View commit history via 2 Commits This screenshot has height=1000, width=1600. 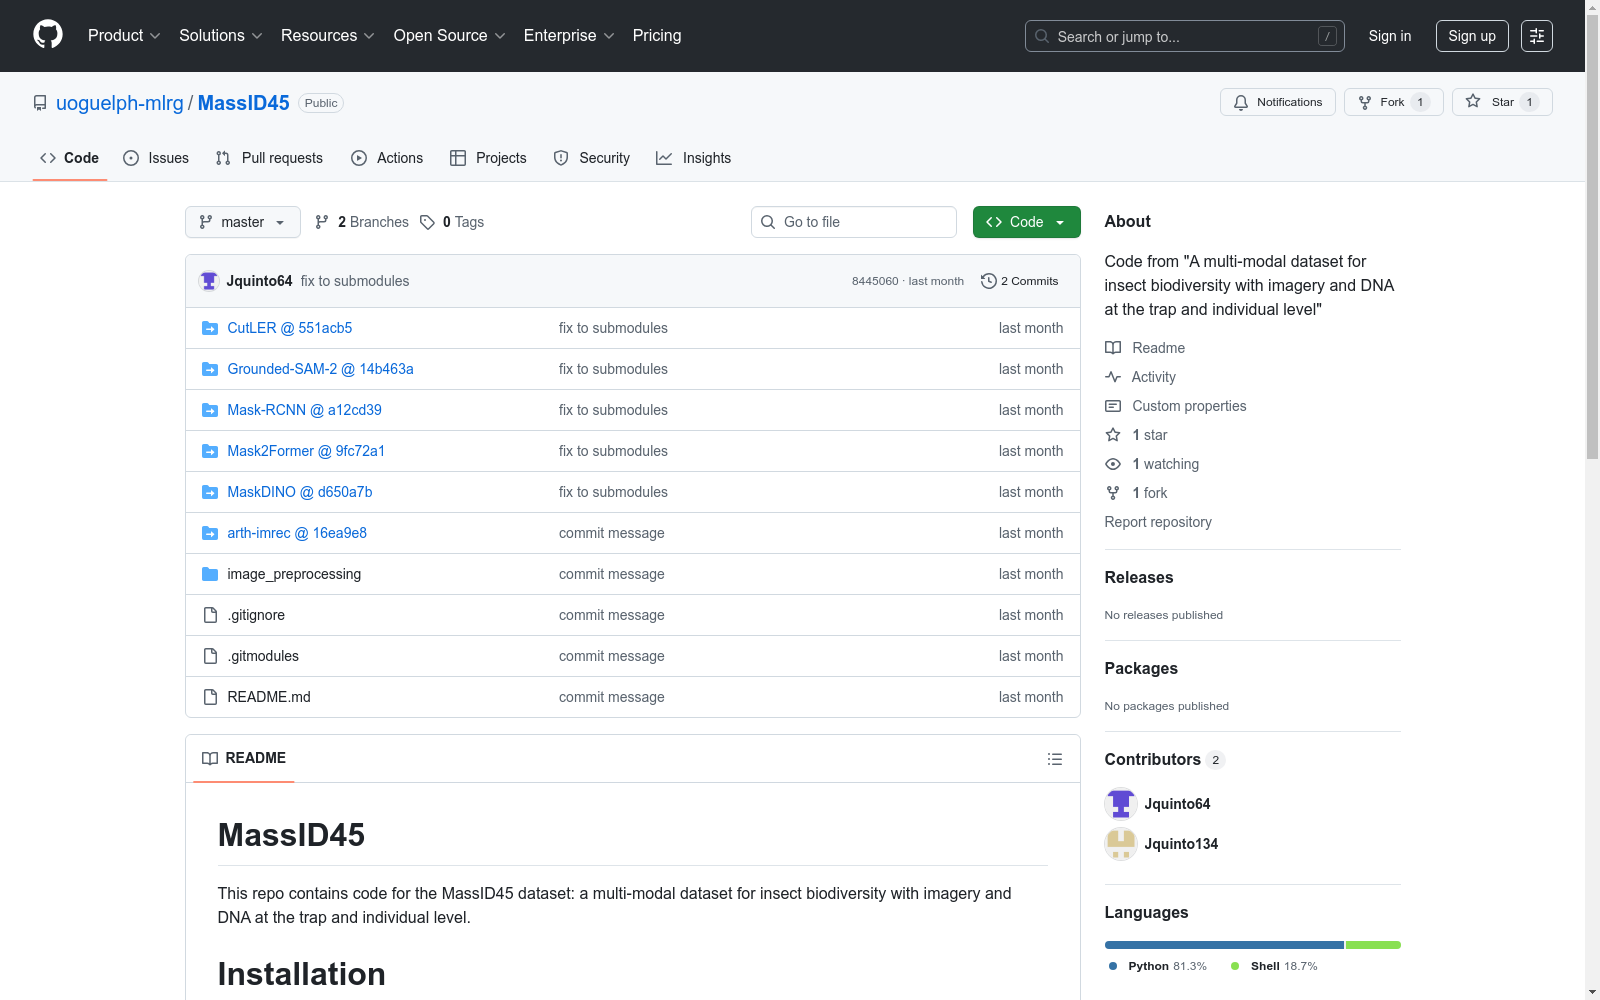click(1020, 281)
